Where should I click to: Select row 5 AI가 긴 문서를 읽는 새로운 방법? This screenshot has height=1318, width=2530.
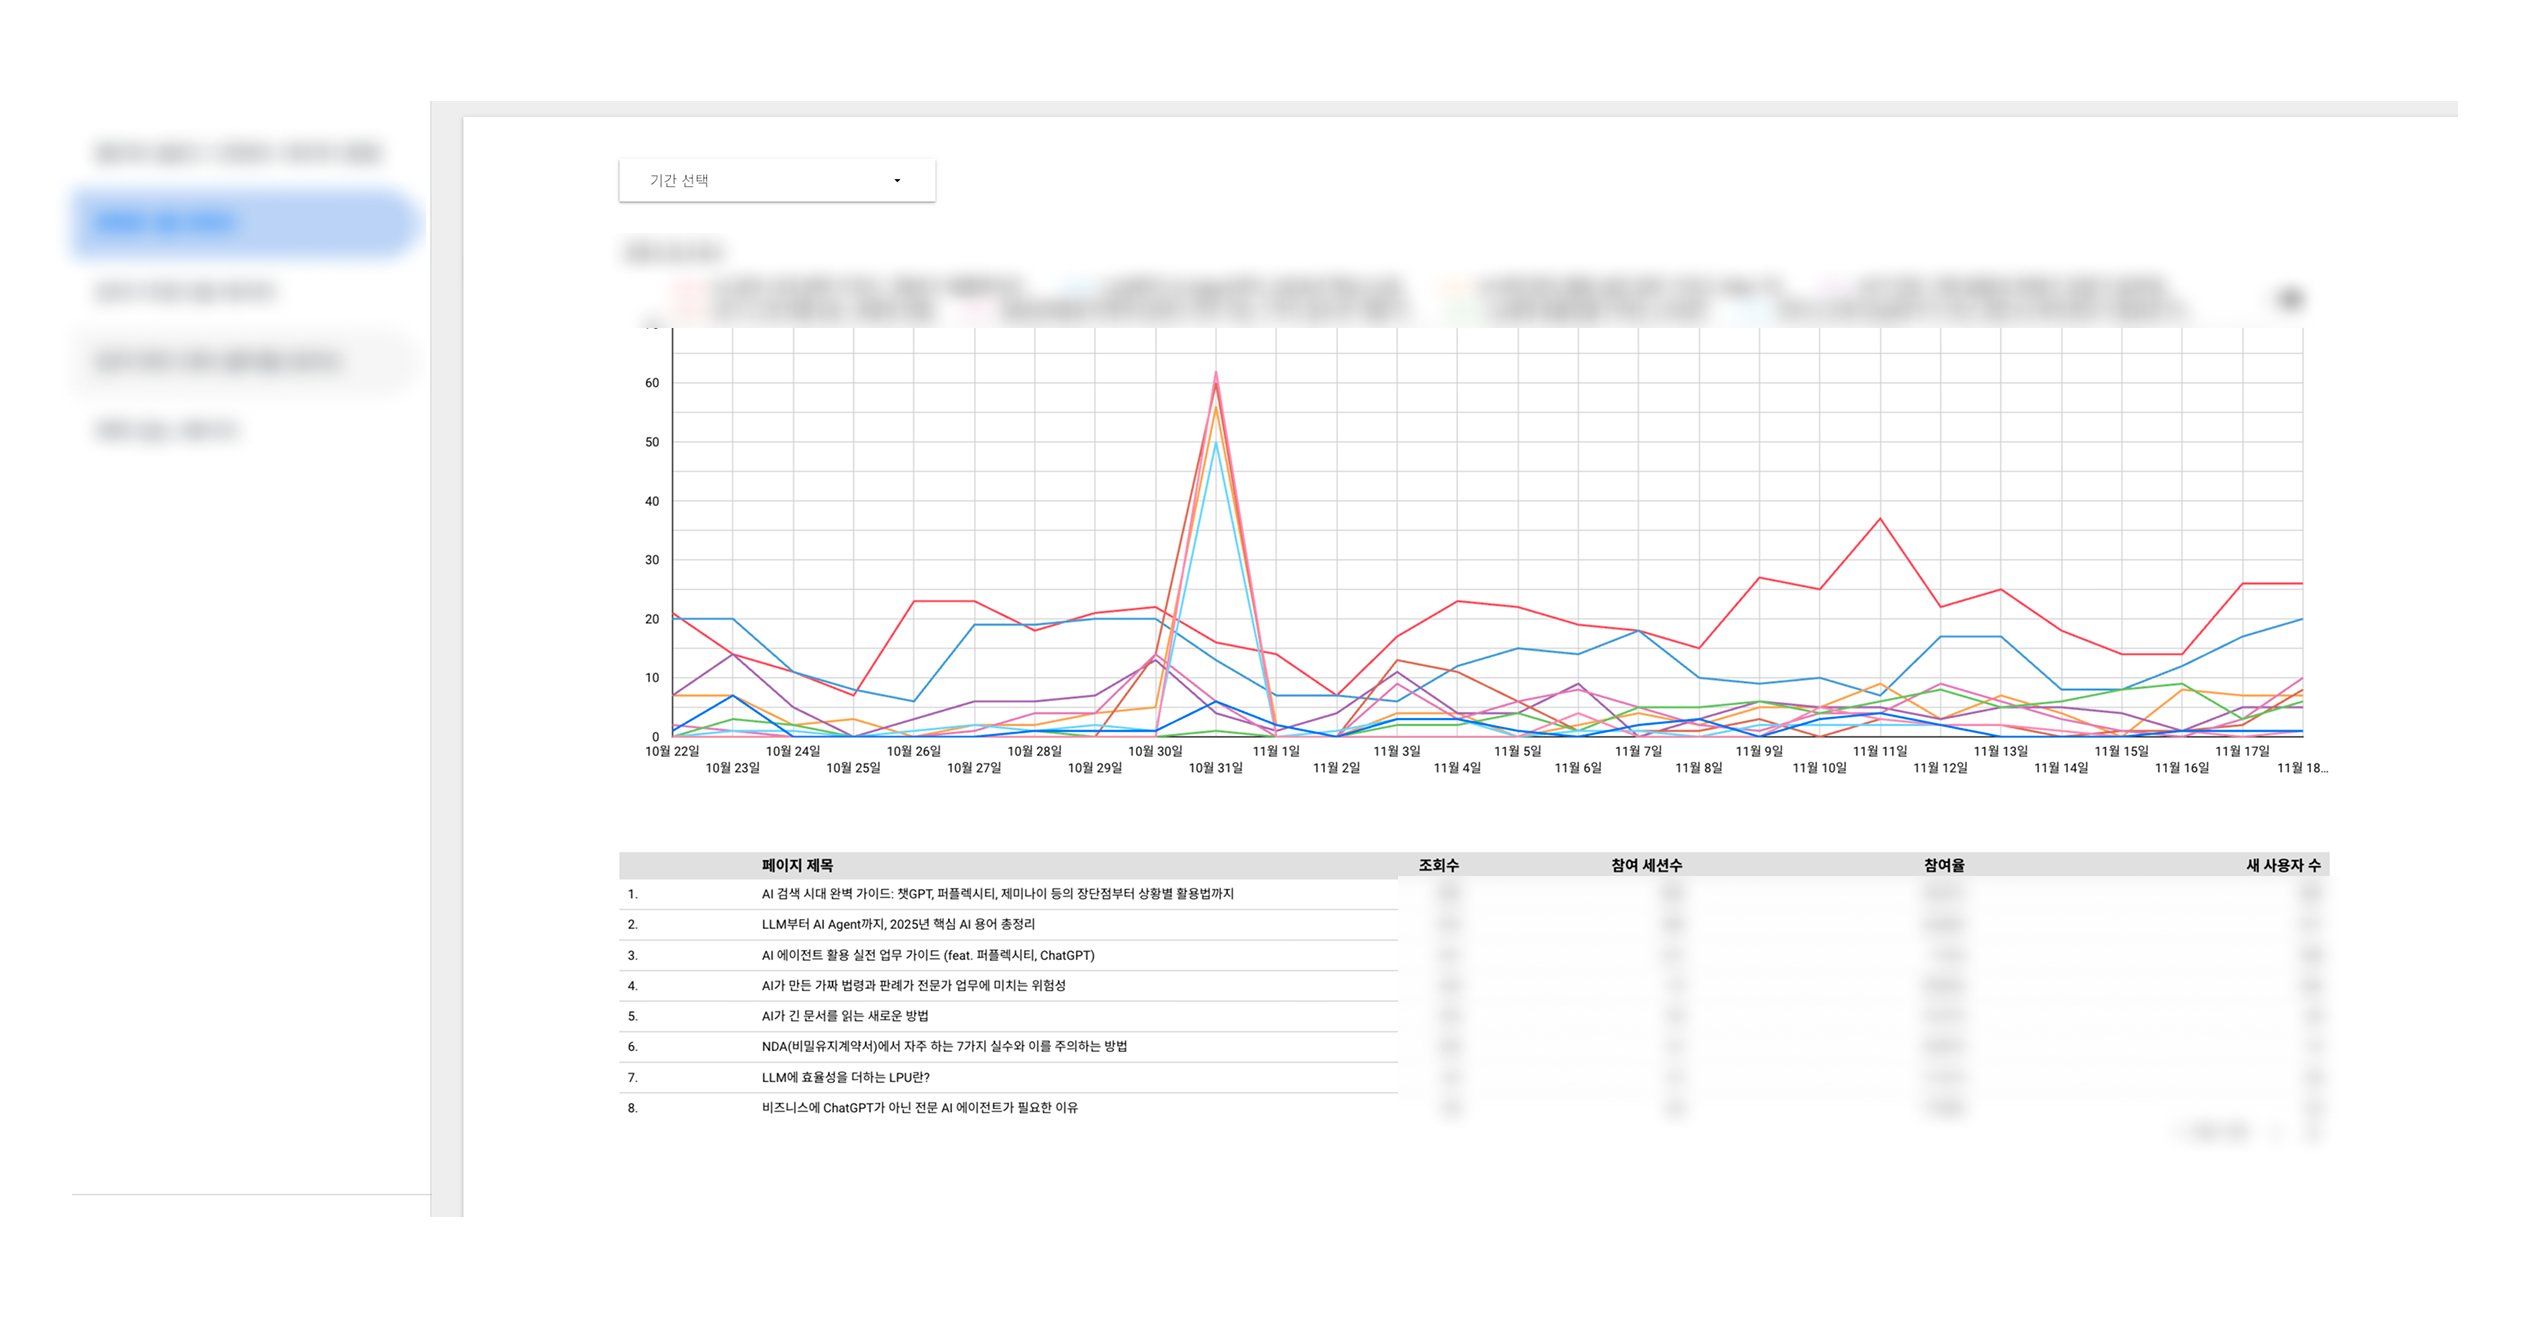pos(844,1016)
